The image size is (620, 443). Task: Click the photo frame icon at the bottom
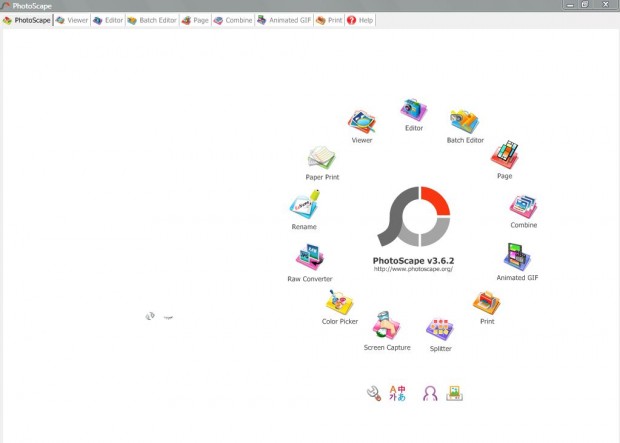pyautogui.click(x=454, y=394)
